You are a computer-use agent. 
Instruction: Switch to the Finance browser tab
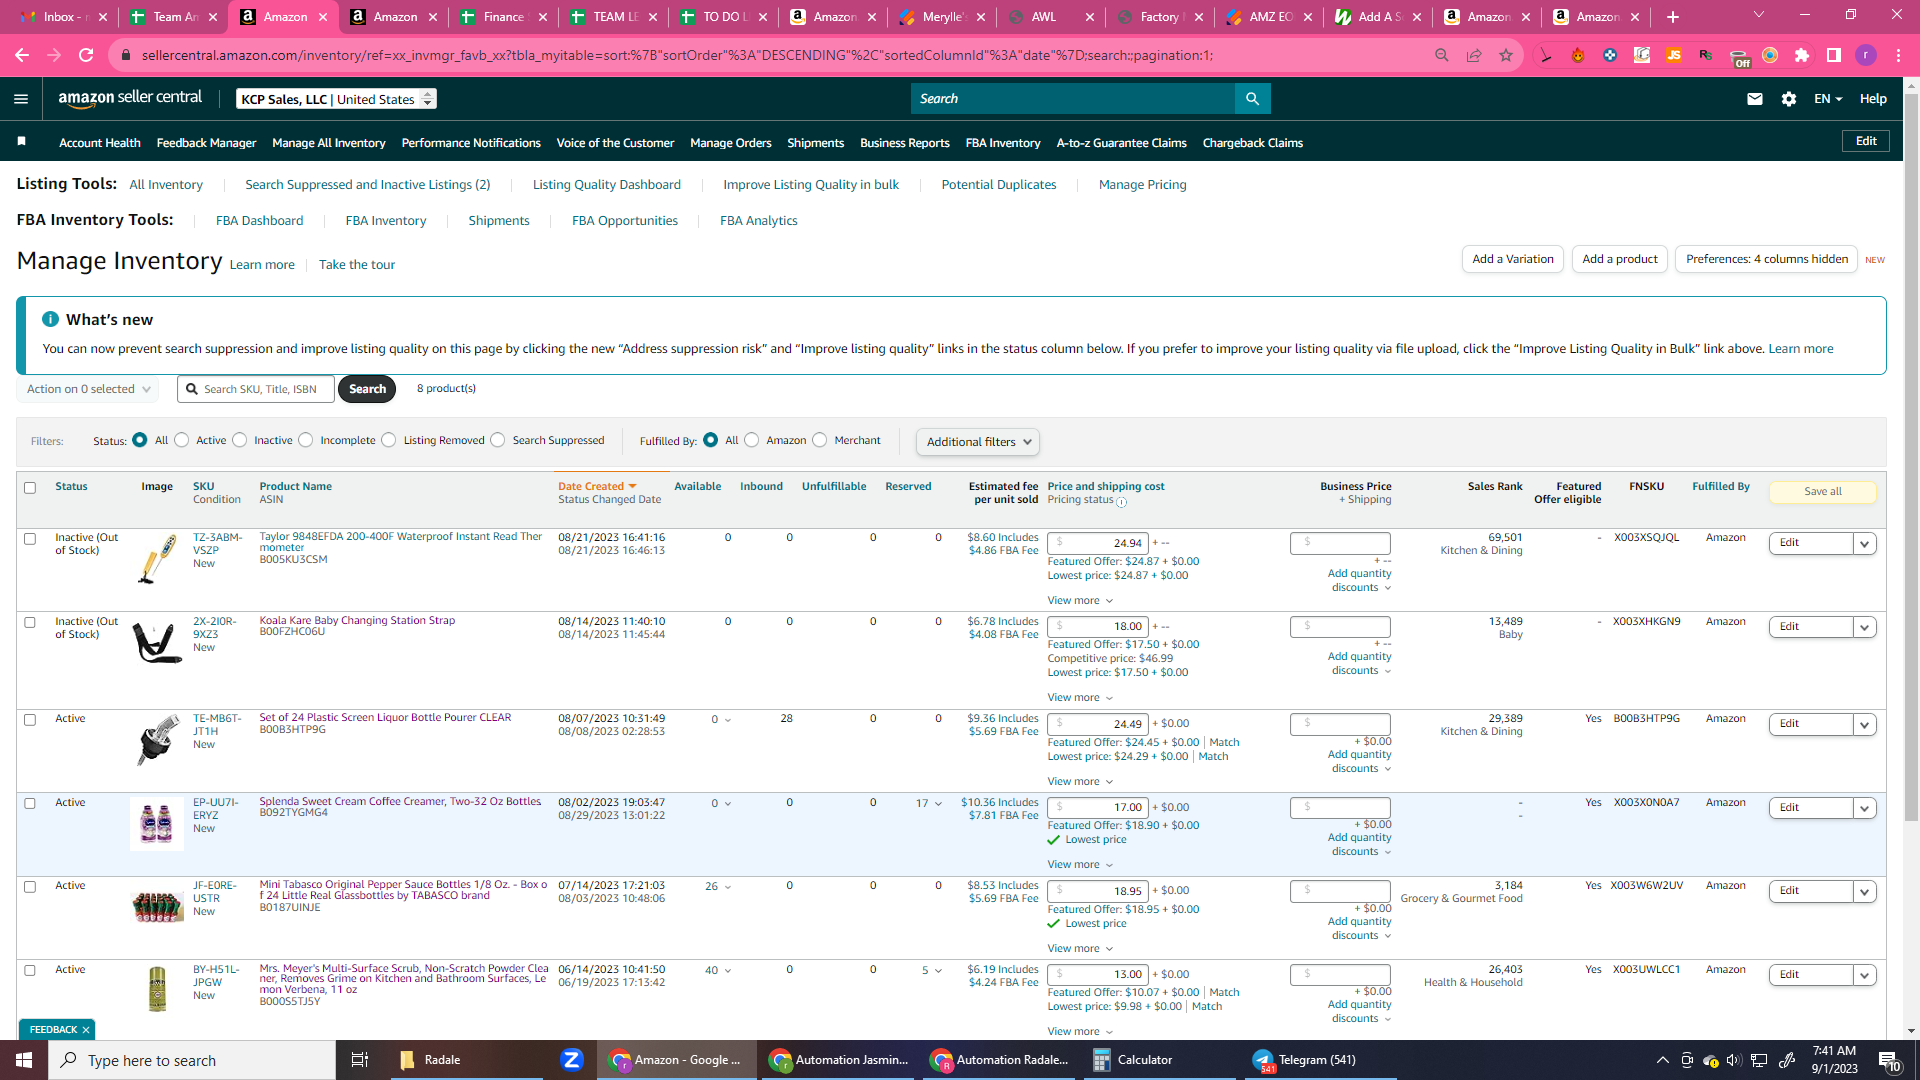pyautogui.click(x=503, y=17)
